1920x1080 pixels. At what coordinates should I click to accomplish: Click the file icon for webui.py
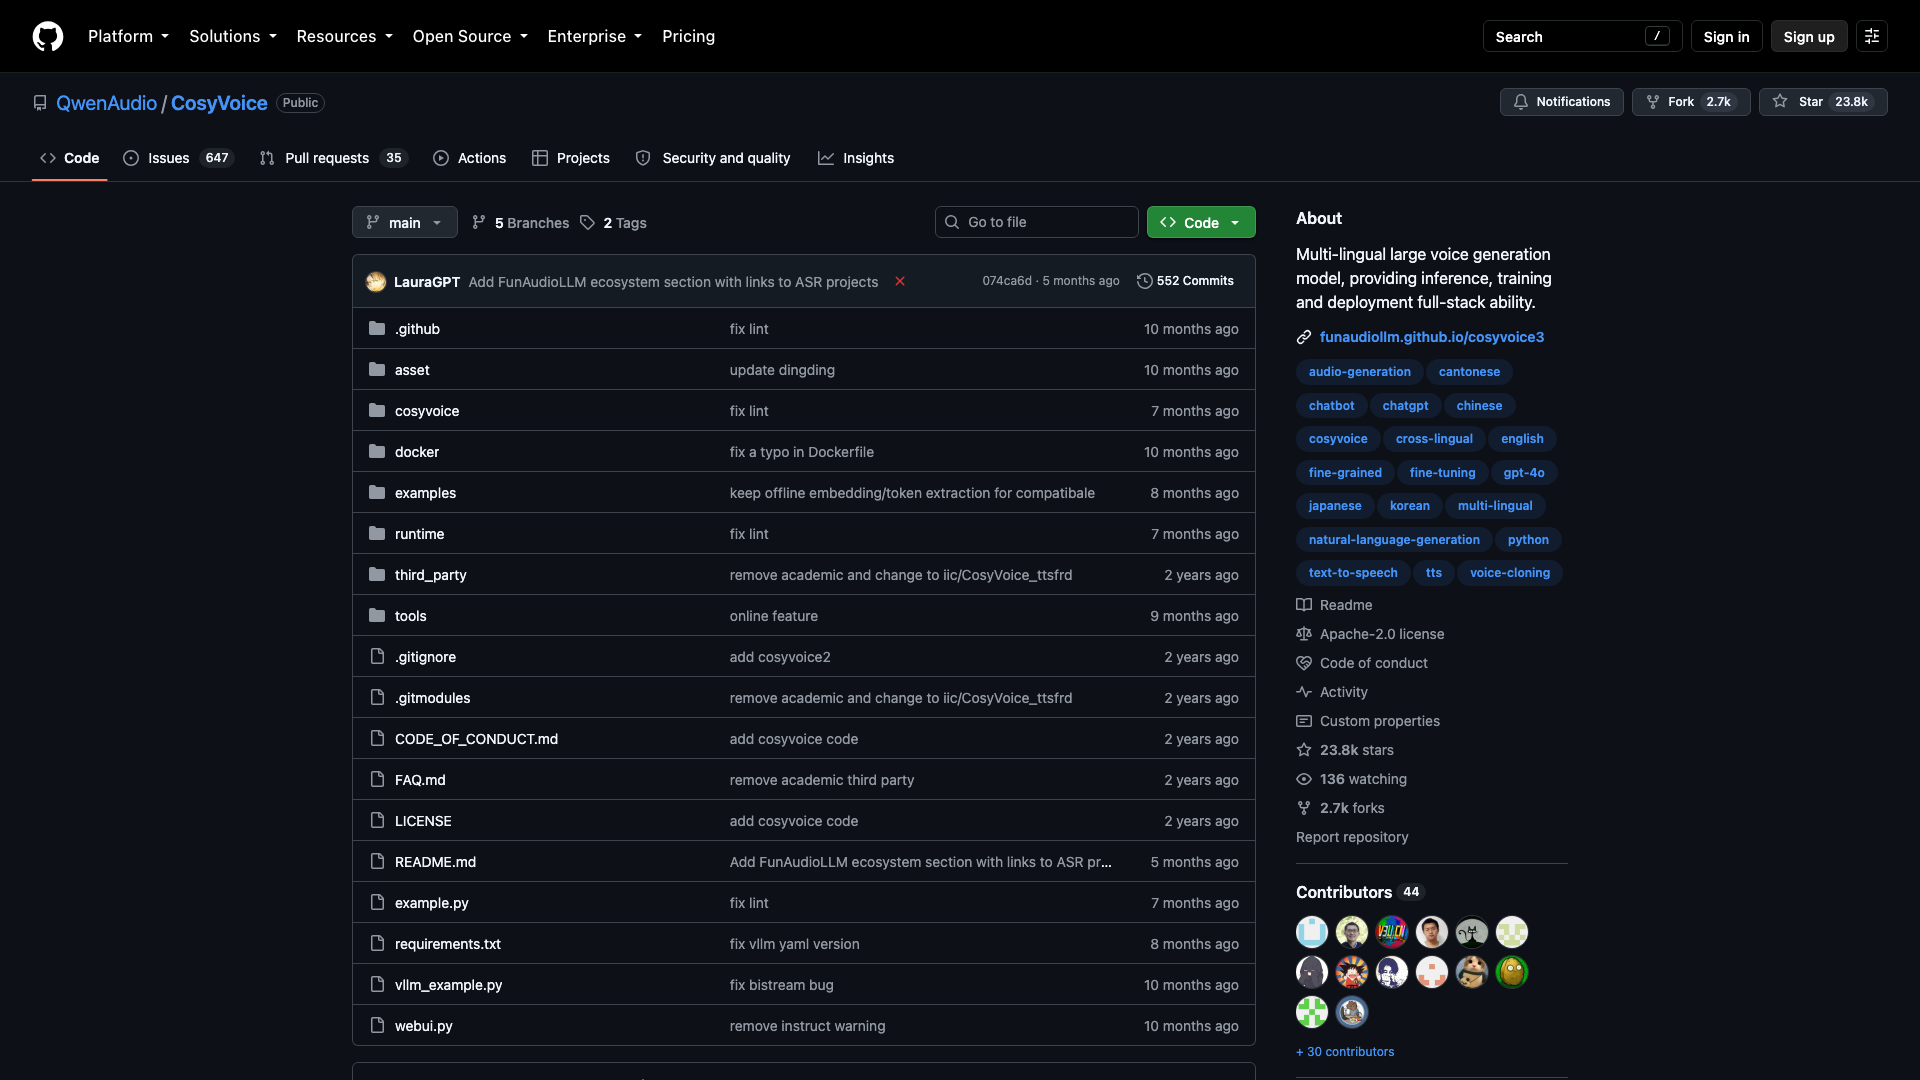[x=377, y=1025]
